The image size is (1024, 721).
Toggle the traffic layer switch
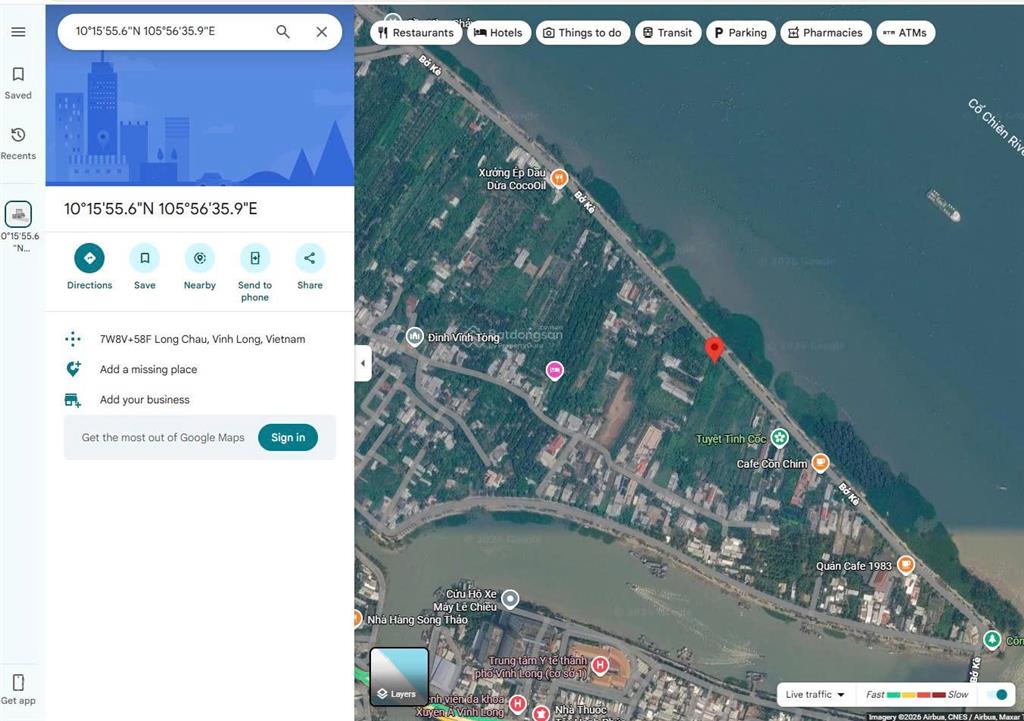pyautogui.click(x=997, y=694)
